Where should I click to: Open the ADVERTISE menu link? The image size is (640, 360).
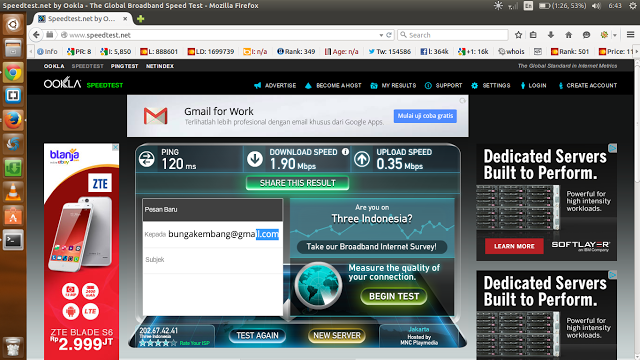click(275, 86)
